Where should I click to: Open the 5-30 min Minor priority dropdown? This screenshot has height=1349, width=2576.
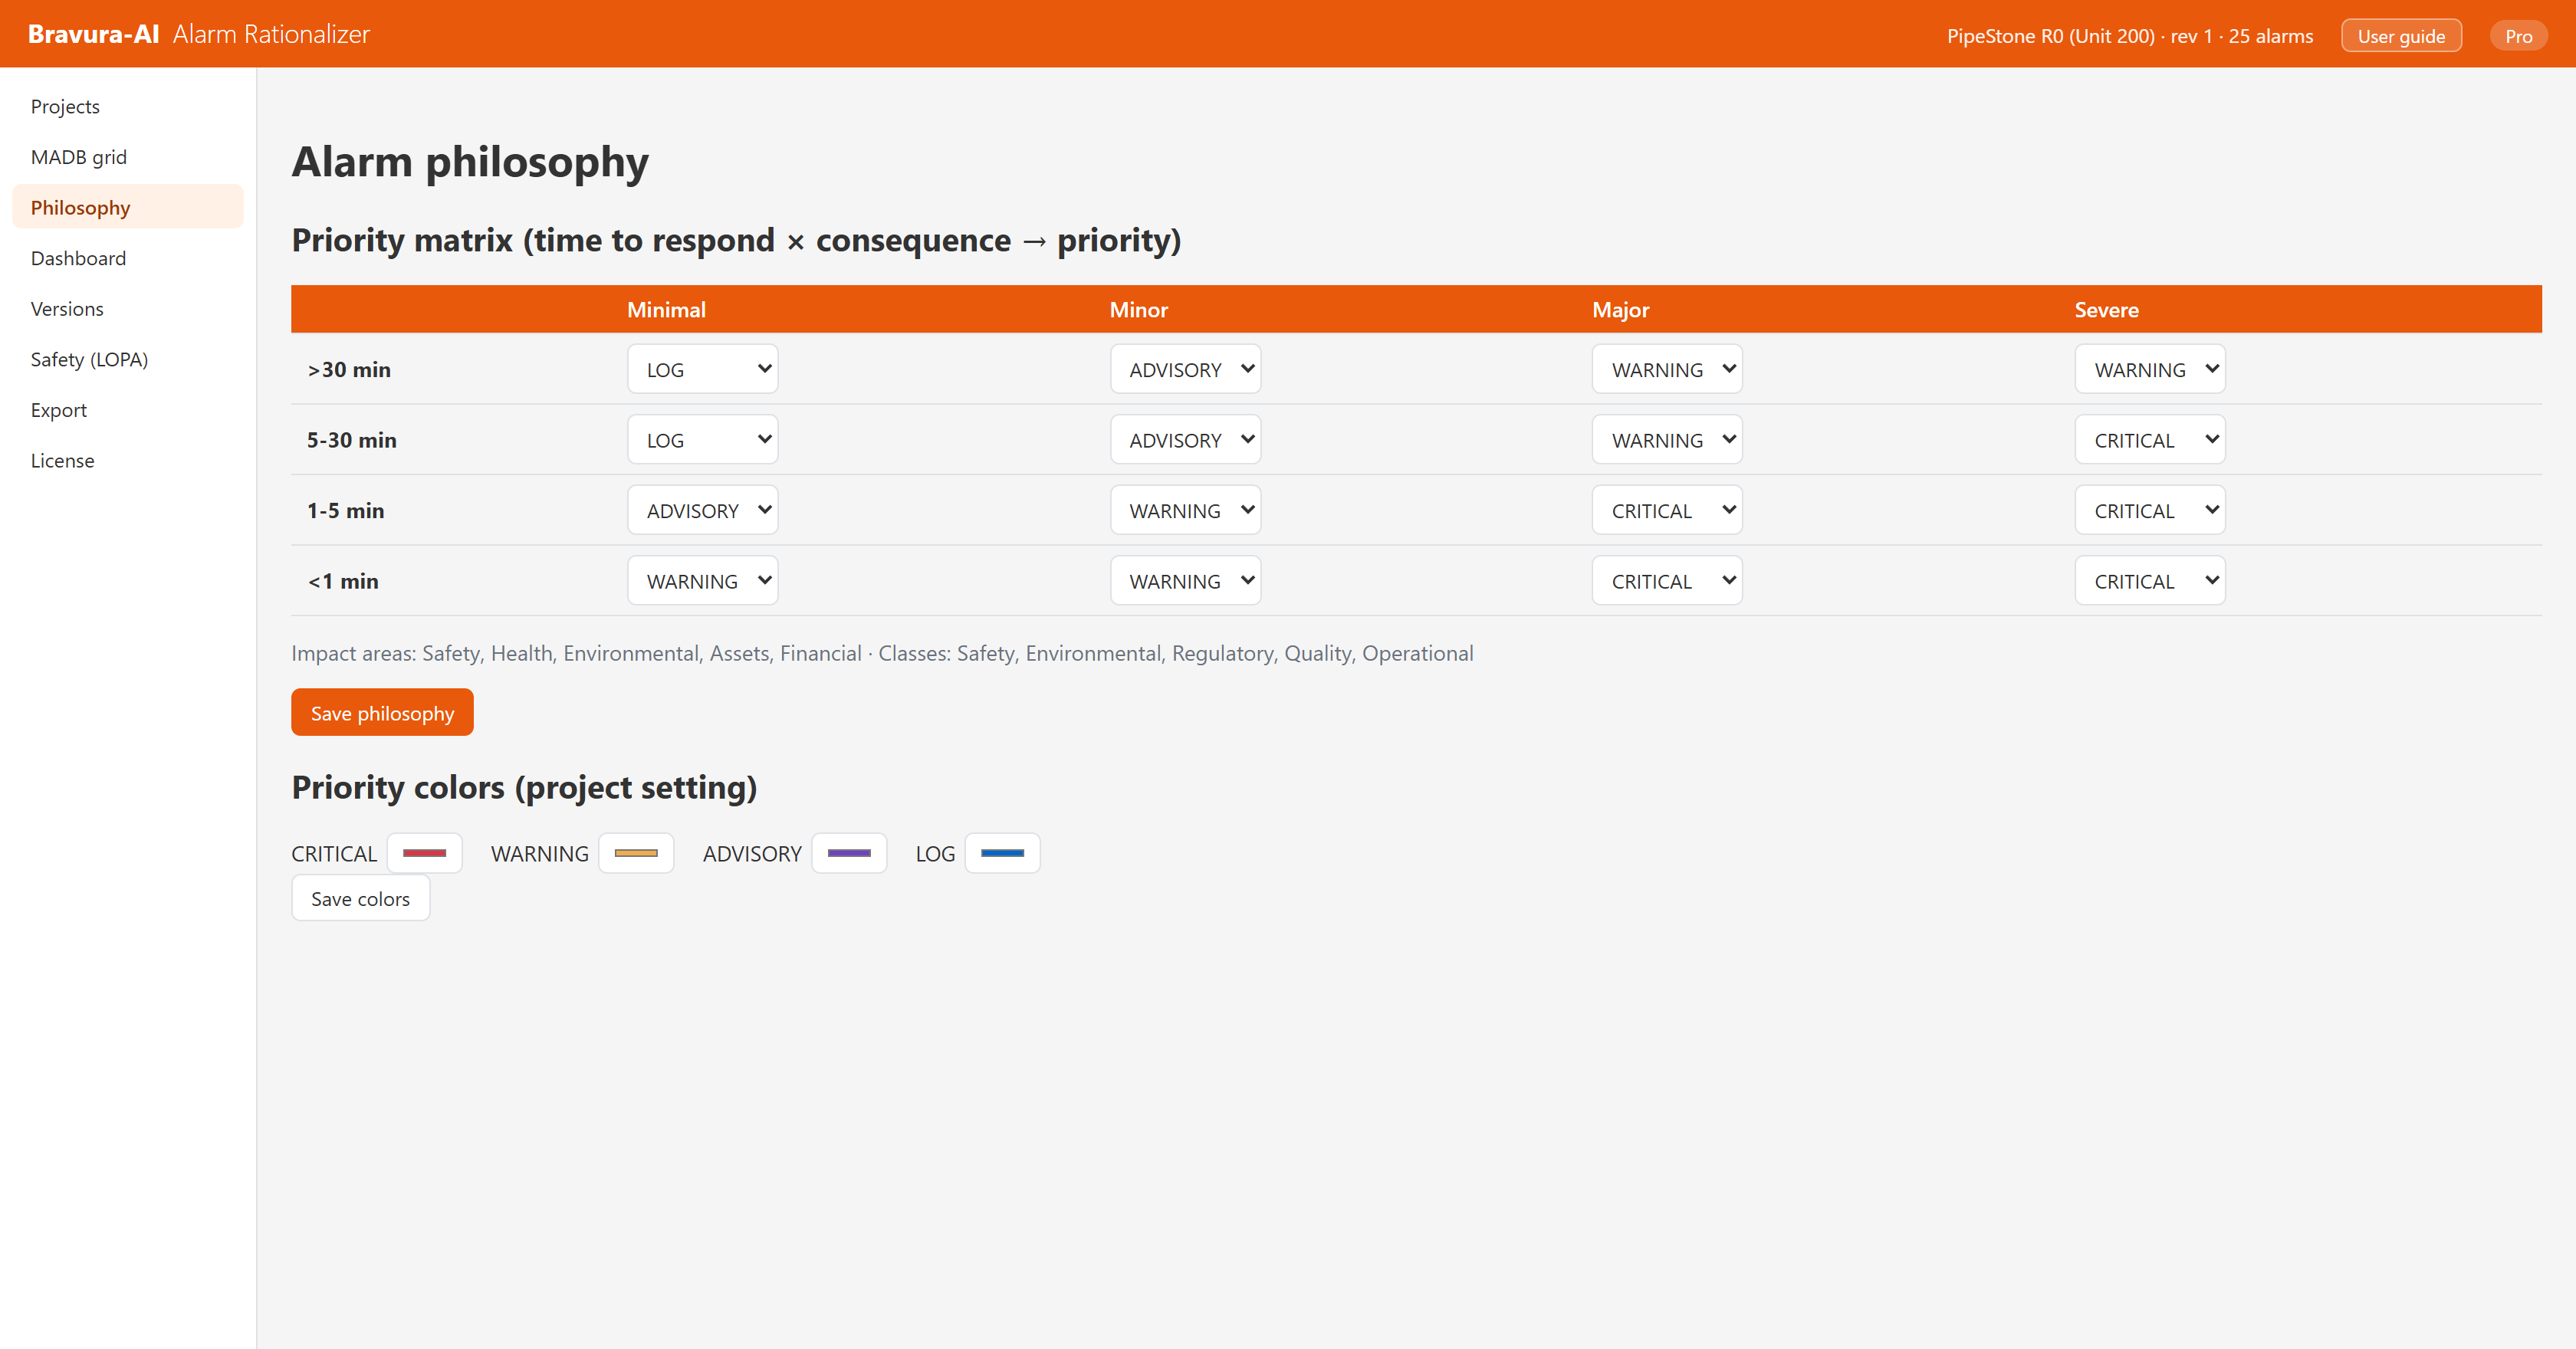pyautogui.click(x=1185, y=440)
